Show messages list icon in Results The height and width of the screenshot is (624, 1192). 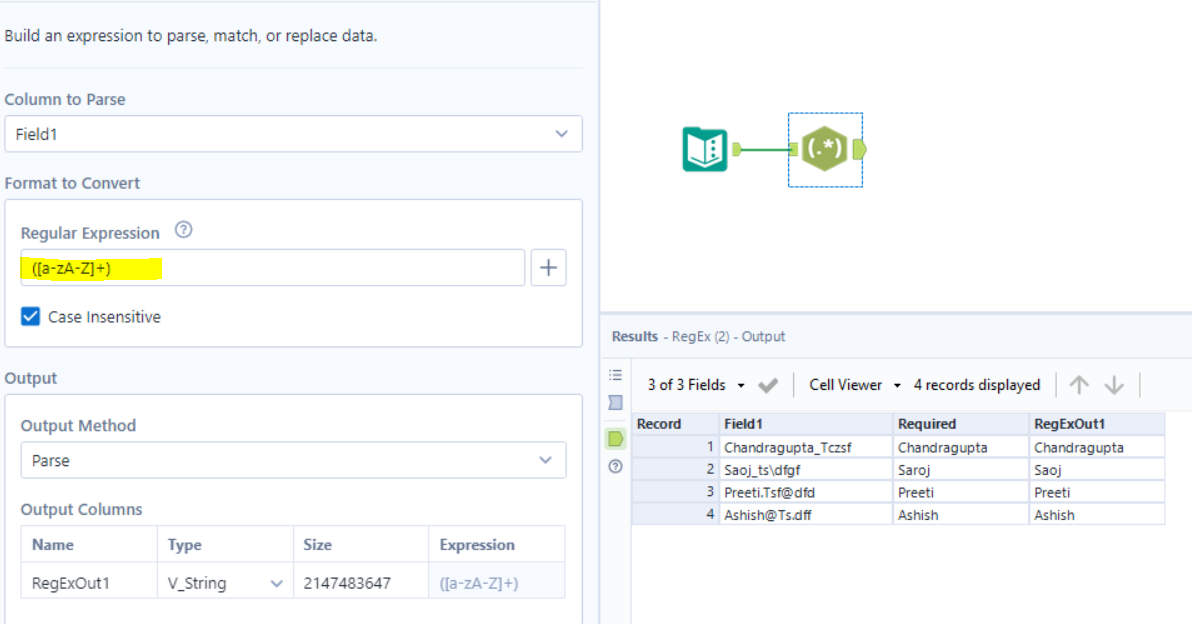(616, 375)
